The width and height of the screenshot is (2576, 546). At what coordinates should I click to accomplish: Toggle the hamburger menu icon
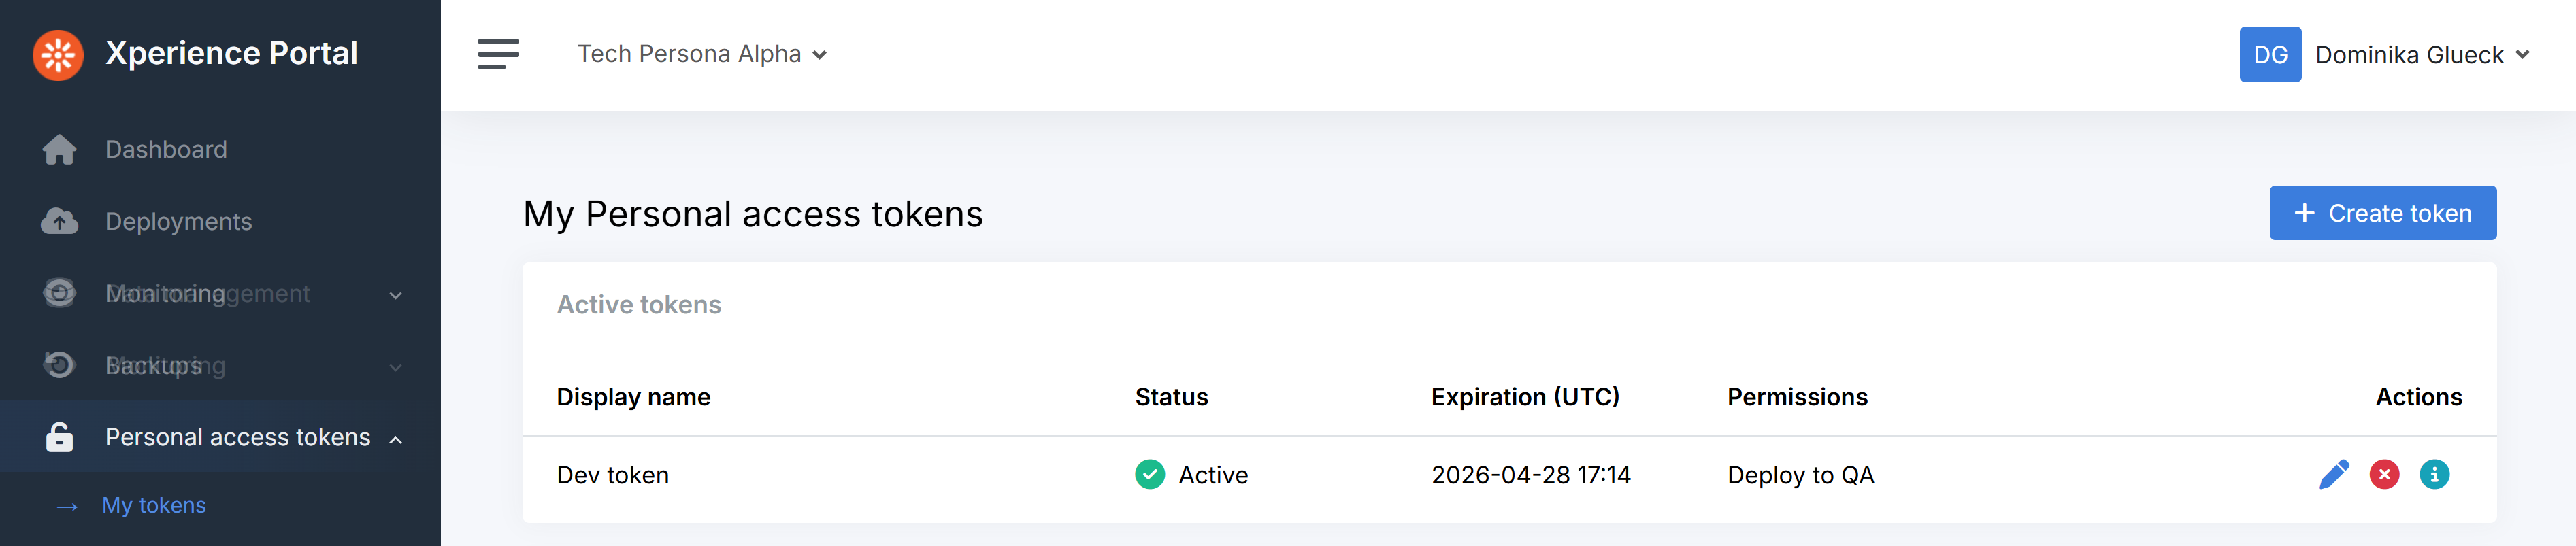pyautogui.click(x=498, y=54)
